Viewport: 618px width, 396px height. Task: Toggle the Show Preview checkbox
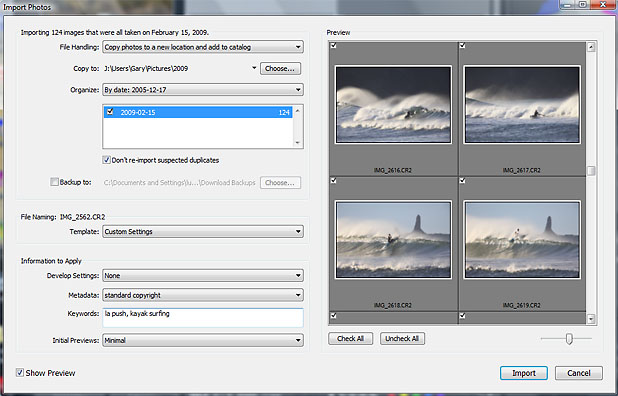pyautogui.click(x=20, y=372)
